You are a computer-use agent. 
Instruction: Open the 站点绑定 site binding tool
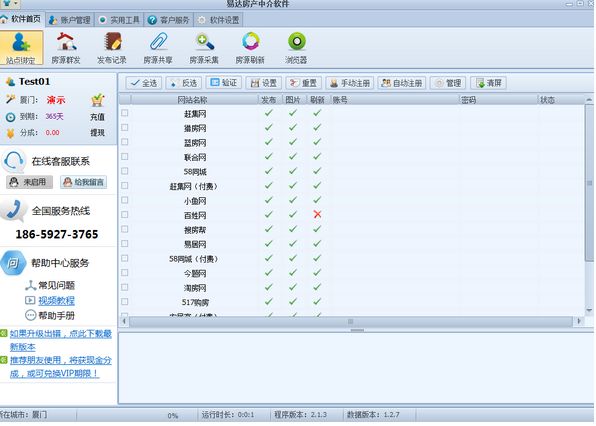tap(21, 48)
